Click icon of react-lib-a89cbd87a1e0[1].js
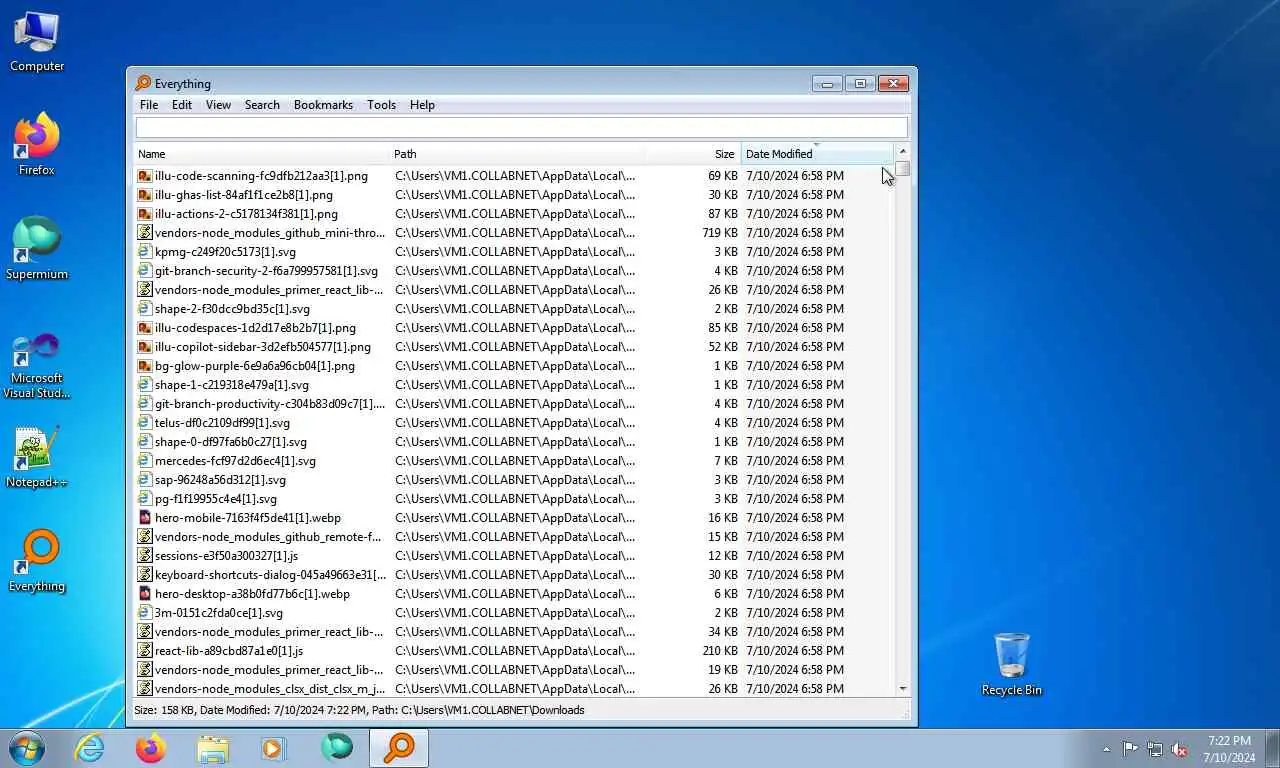Viewport: 1280px width, 768px height. (145, 651)
